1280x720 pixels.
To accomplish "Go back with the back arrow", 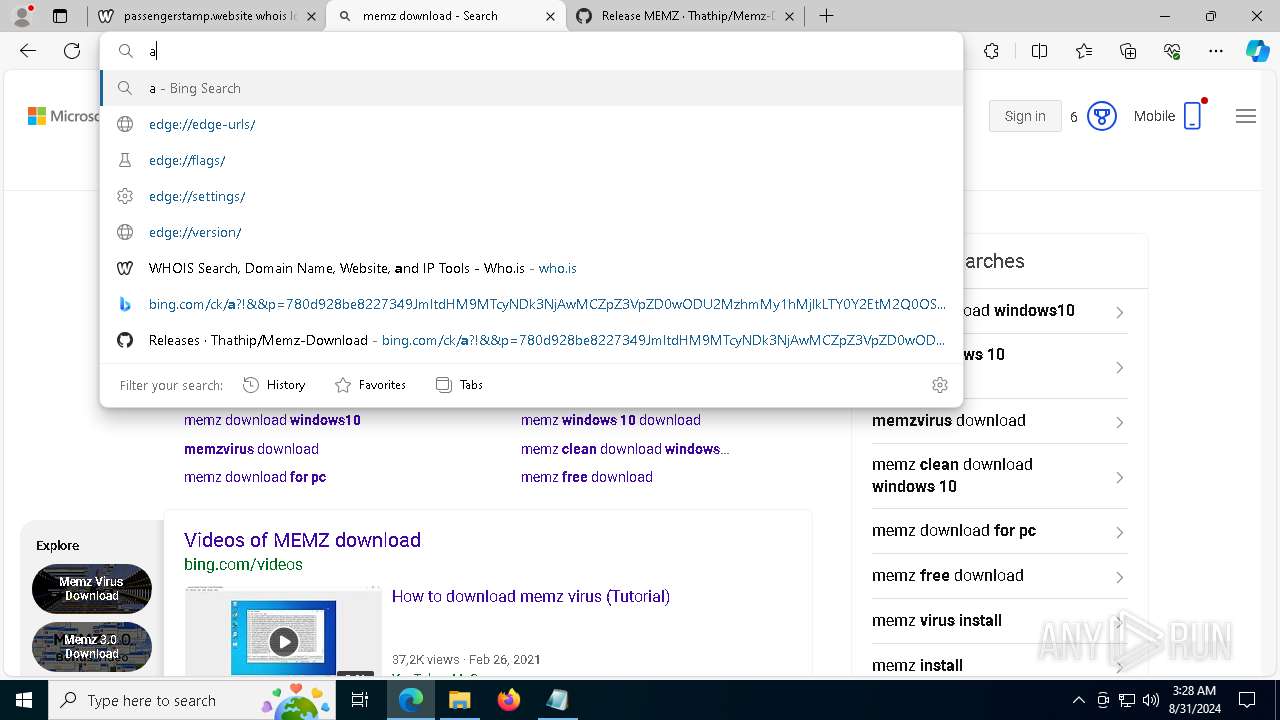I will pos(28,51).
